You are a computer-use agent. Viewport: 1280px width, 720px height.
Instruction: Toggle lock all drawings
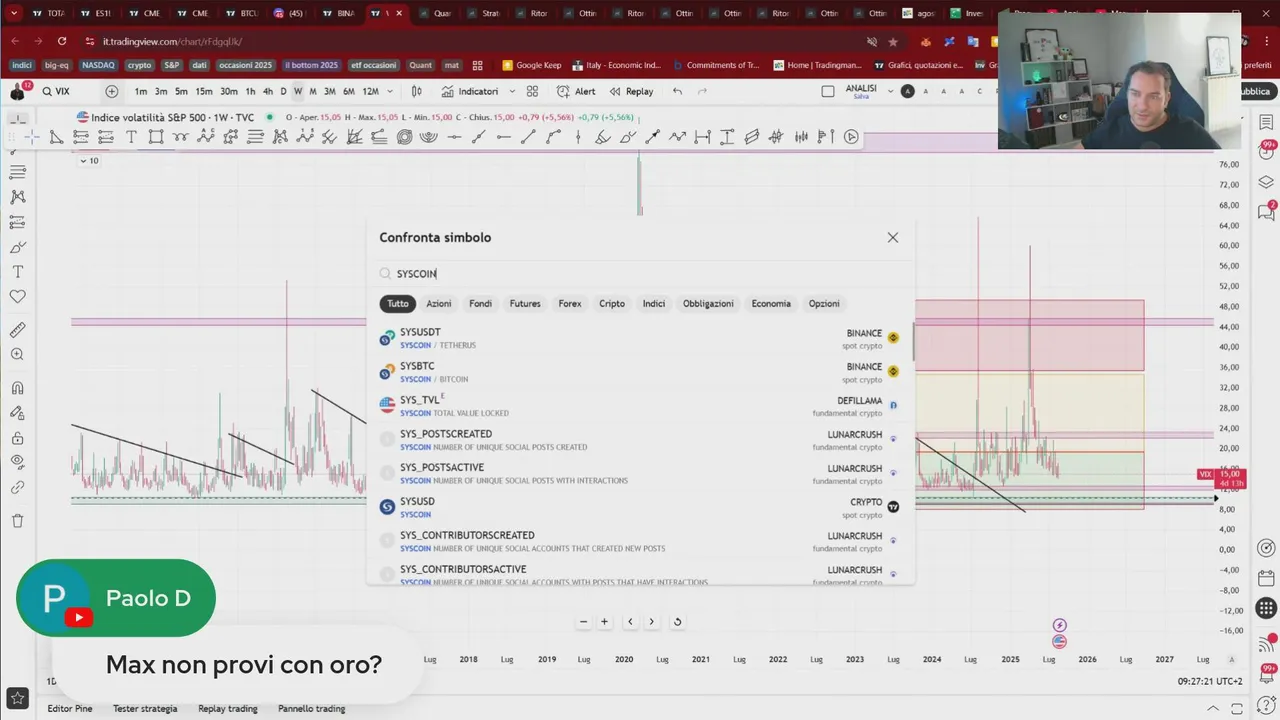click(17, 438)
